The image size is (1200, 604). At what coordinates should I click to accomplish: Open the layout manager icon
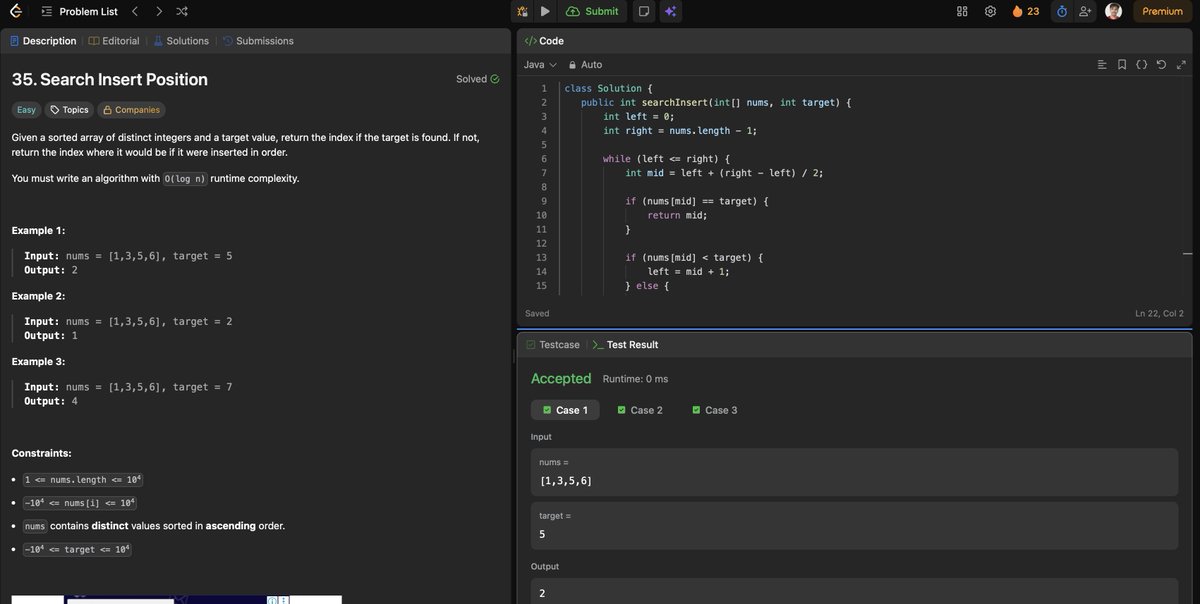click(x=963, y=11)
